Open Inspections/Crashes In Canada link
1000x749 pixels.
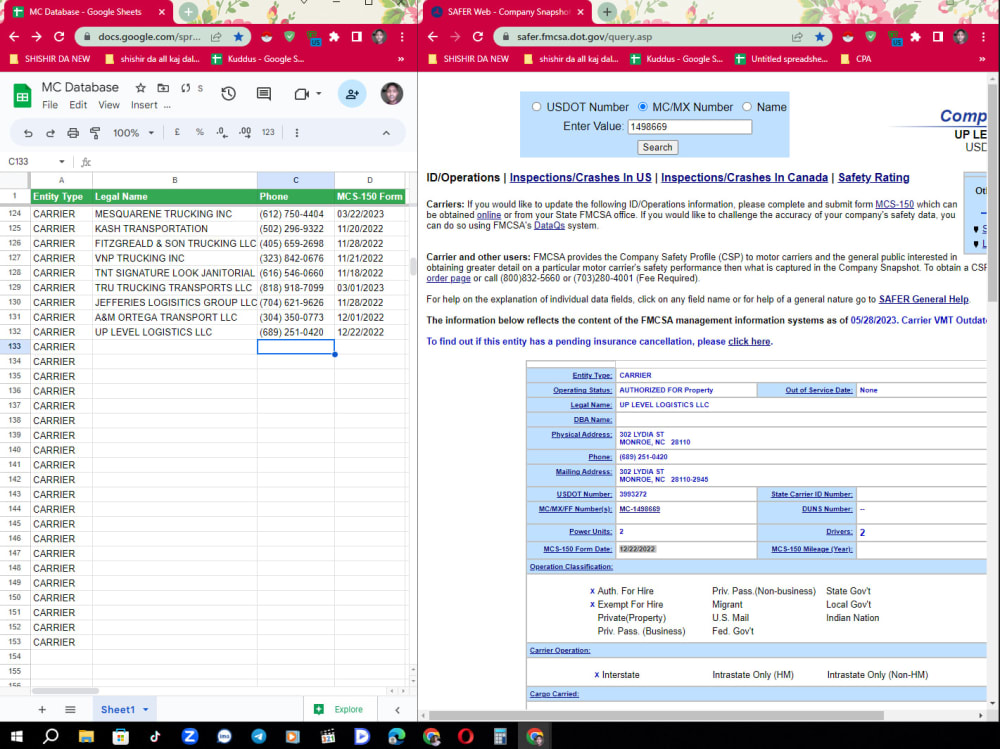744,177
